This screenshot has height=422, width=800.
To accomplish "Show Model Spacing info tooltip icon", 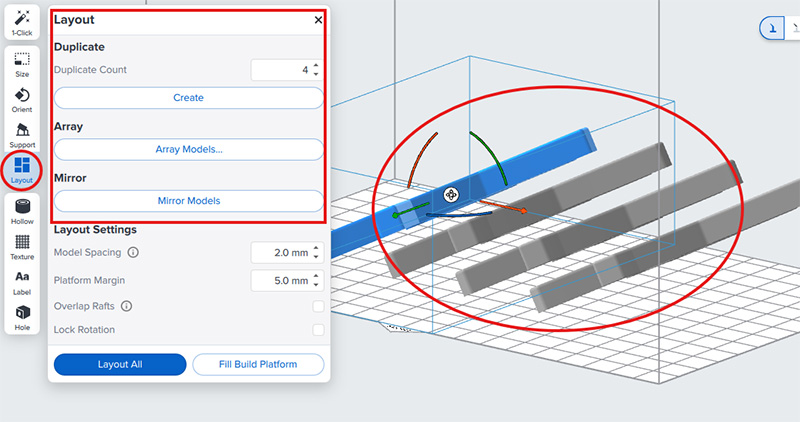I will (133, 253).
